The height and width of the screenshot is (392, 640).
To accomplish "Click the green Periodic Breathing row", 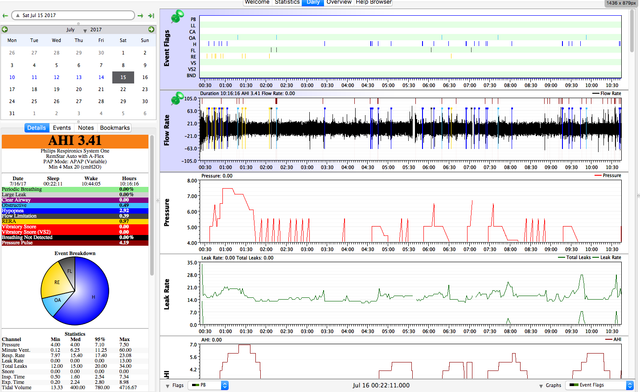I will 75,189.
